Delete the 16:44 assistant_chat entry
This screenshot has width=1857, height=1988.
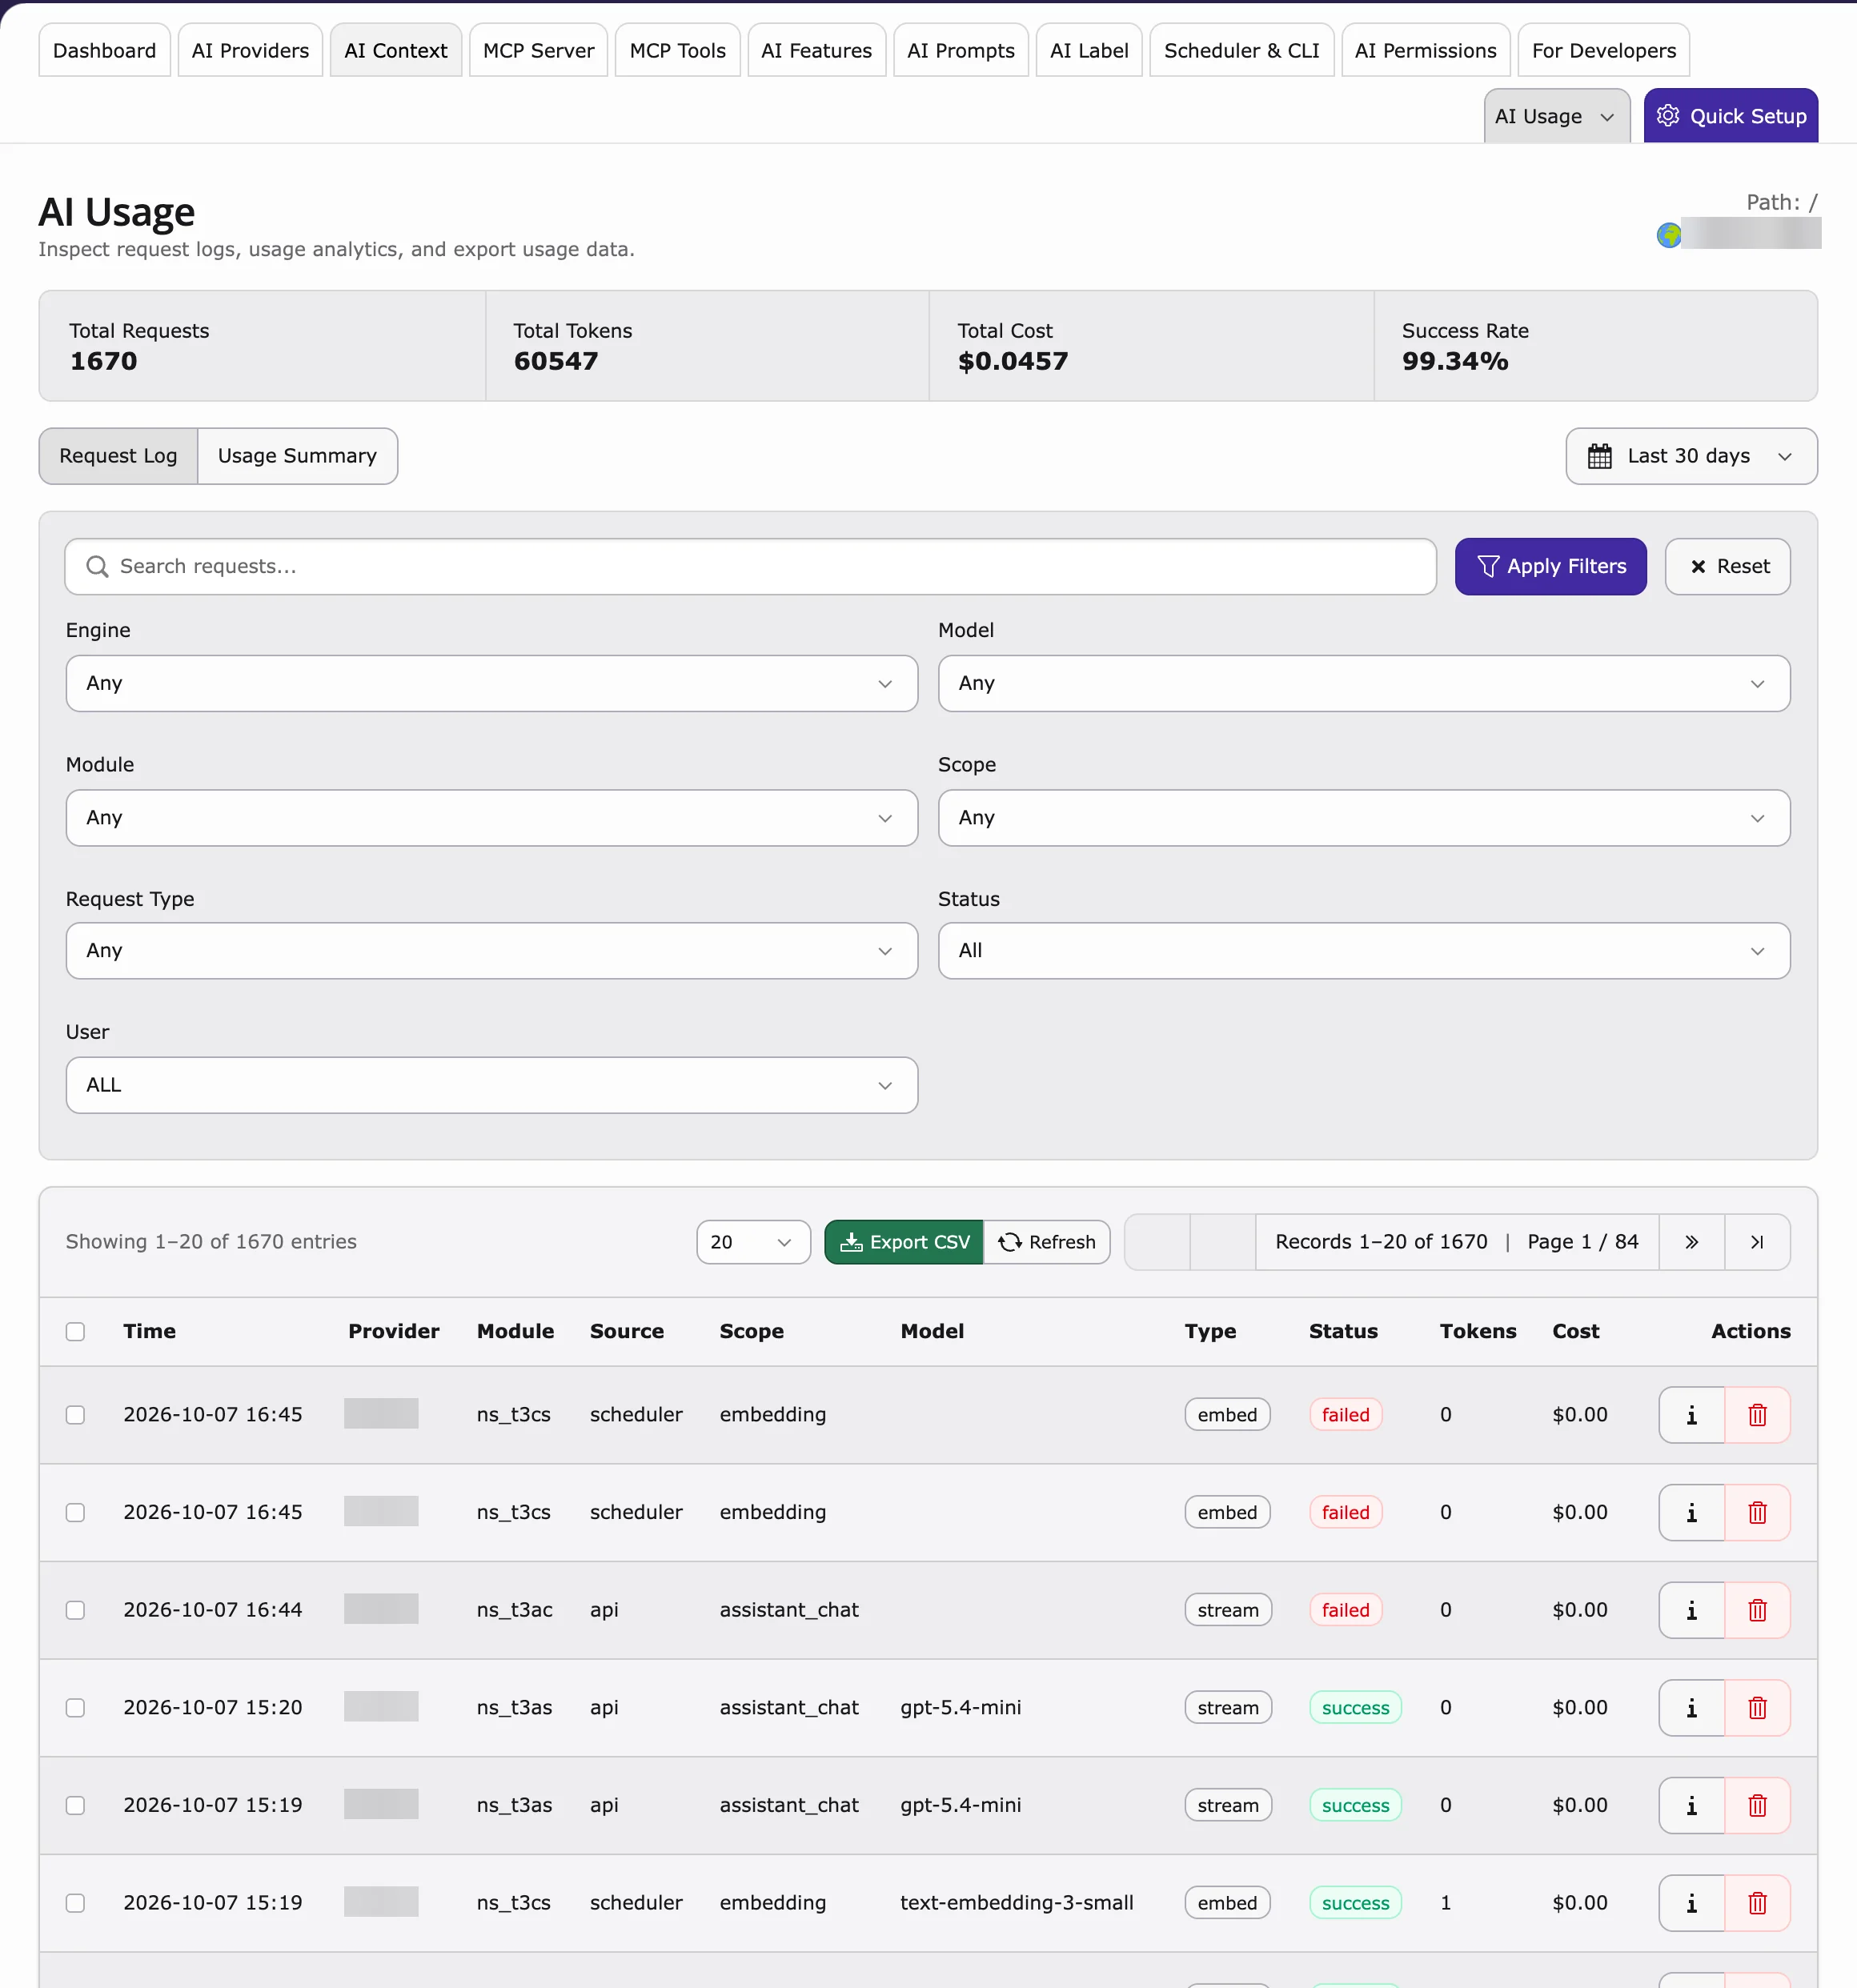(x=1757, y=1609)
